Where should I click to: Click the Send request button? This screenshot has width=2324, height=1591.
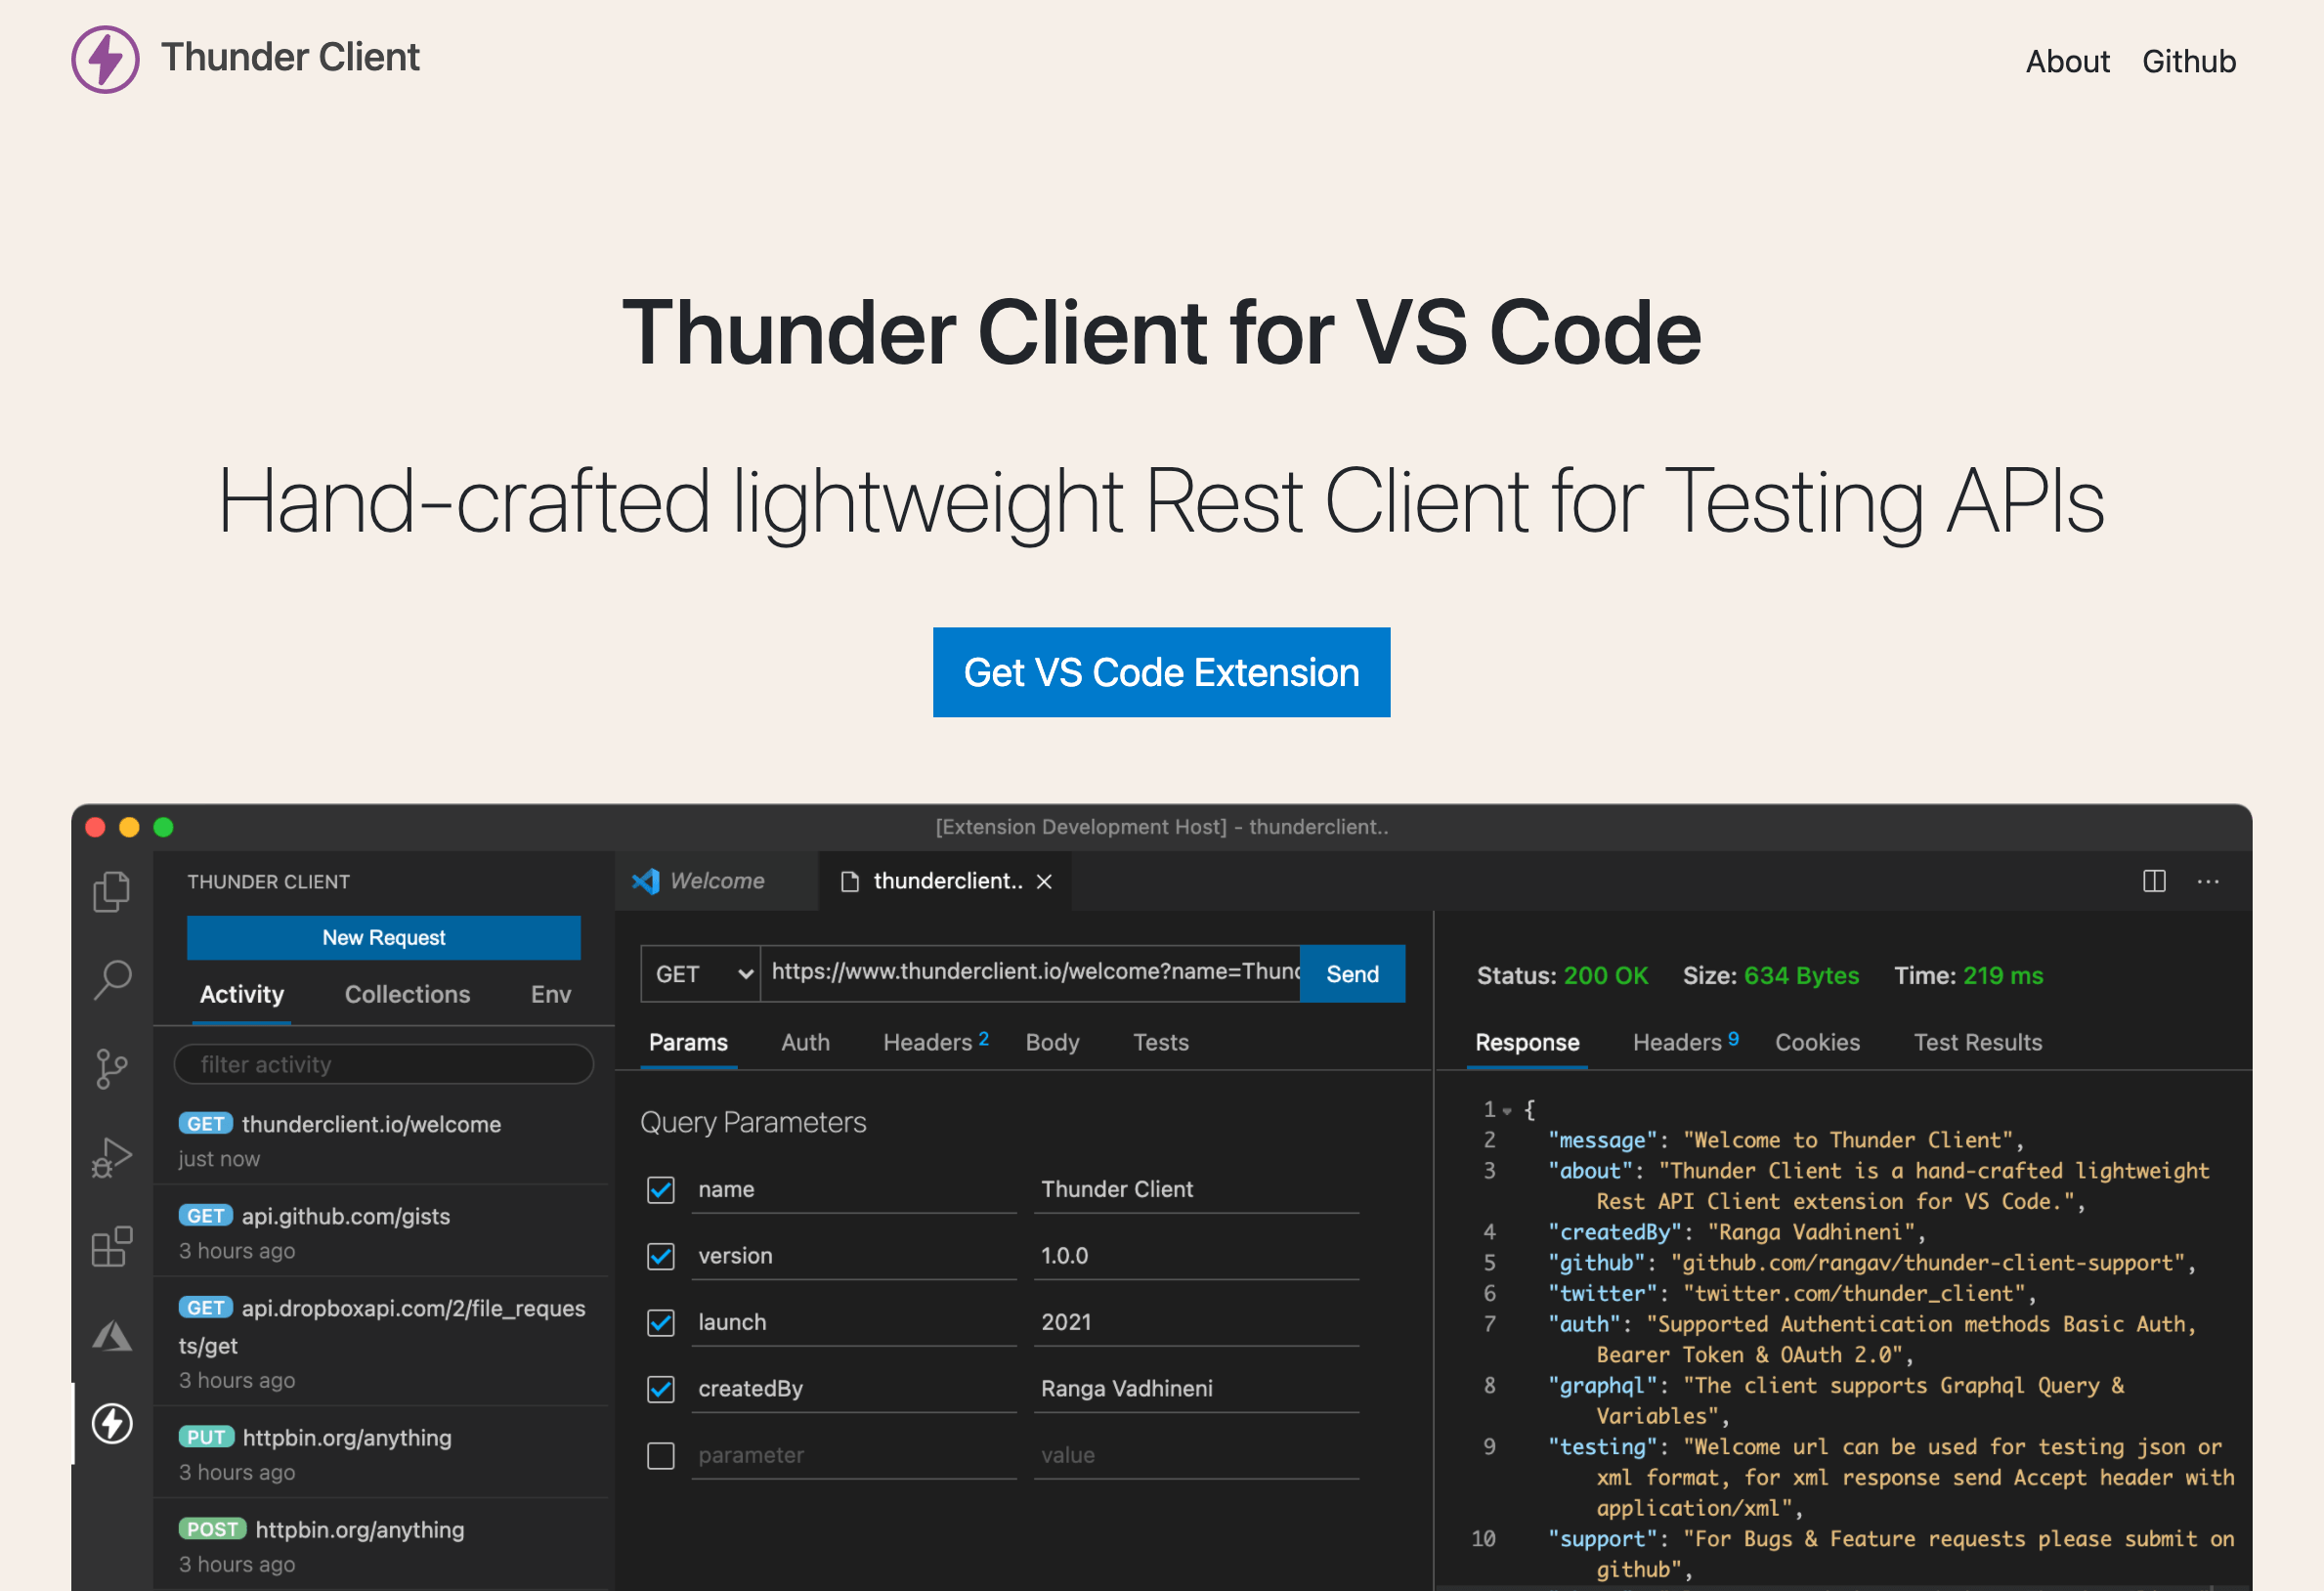click(x=1352, y=974)
